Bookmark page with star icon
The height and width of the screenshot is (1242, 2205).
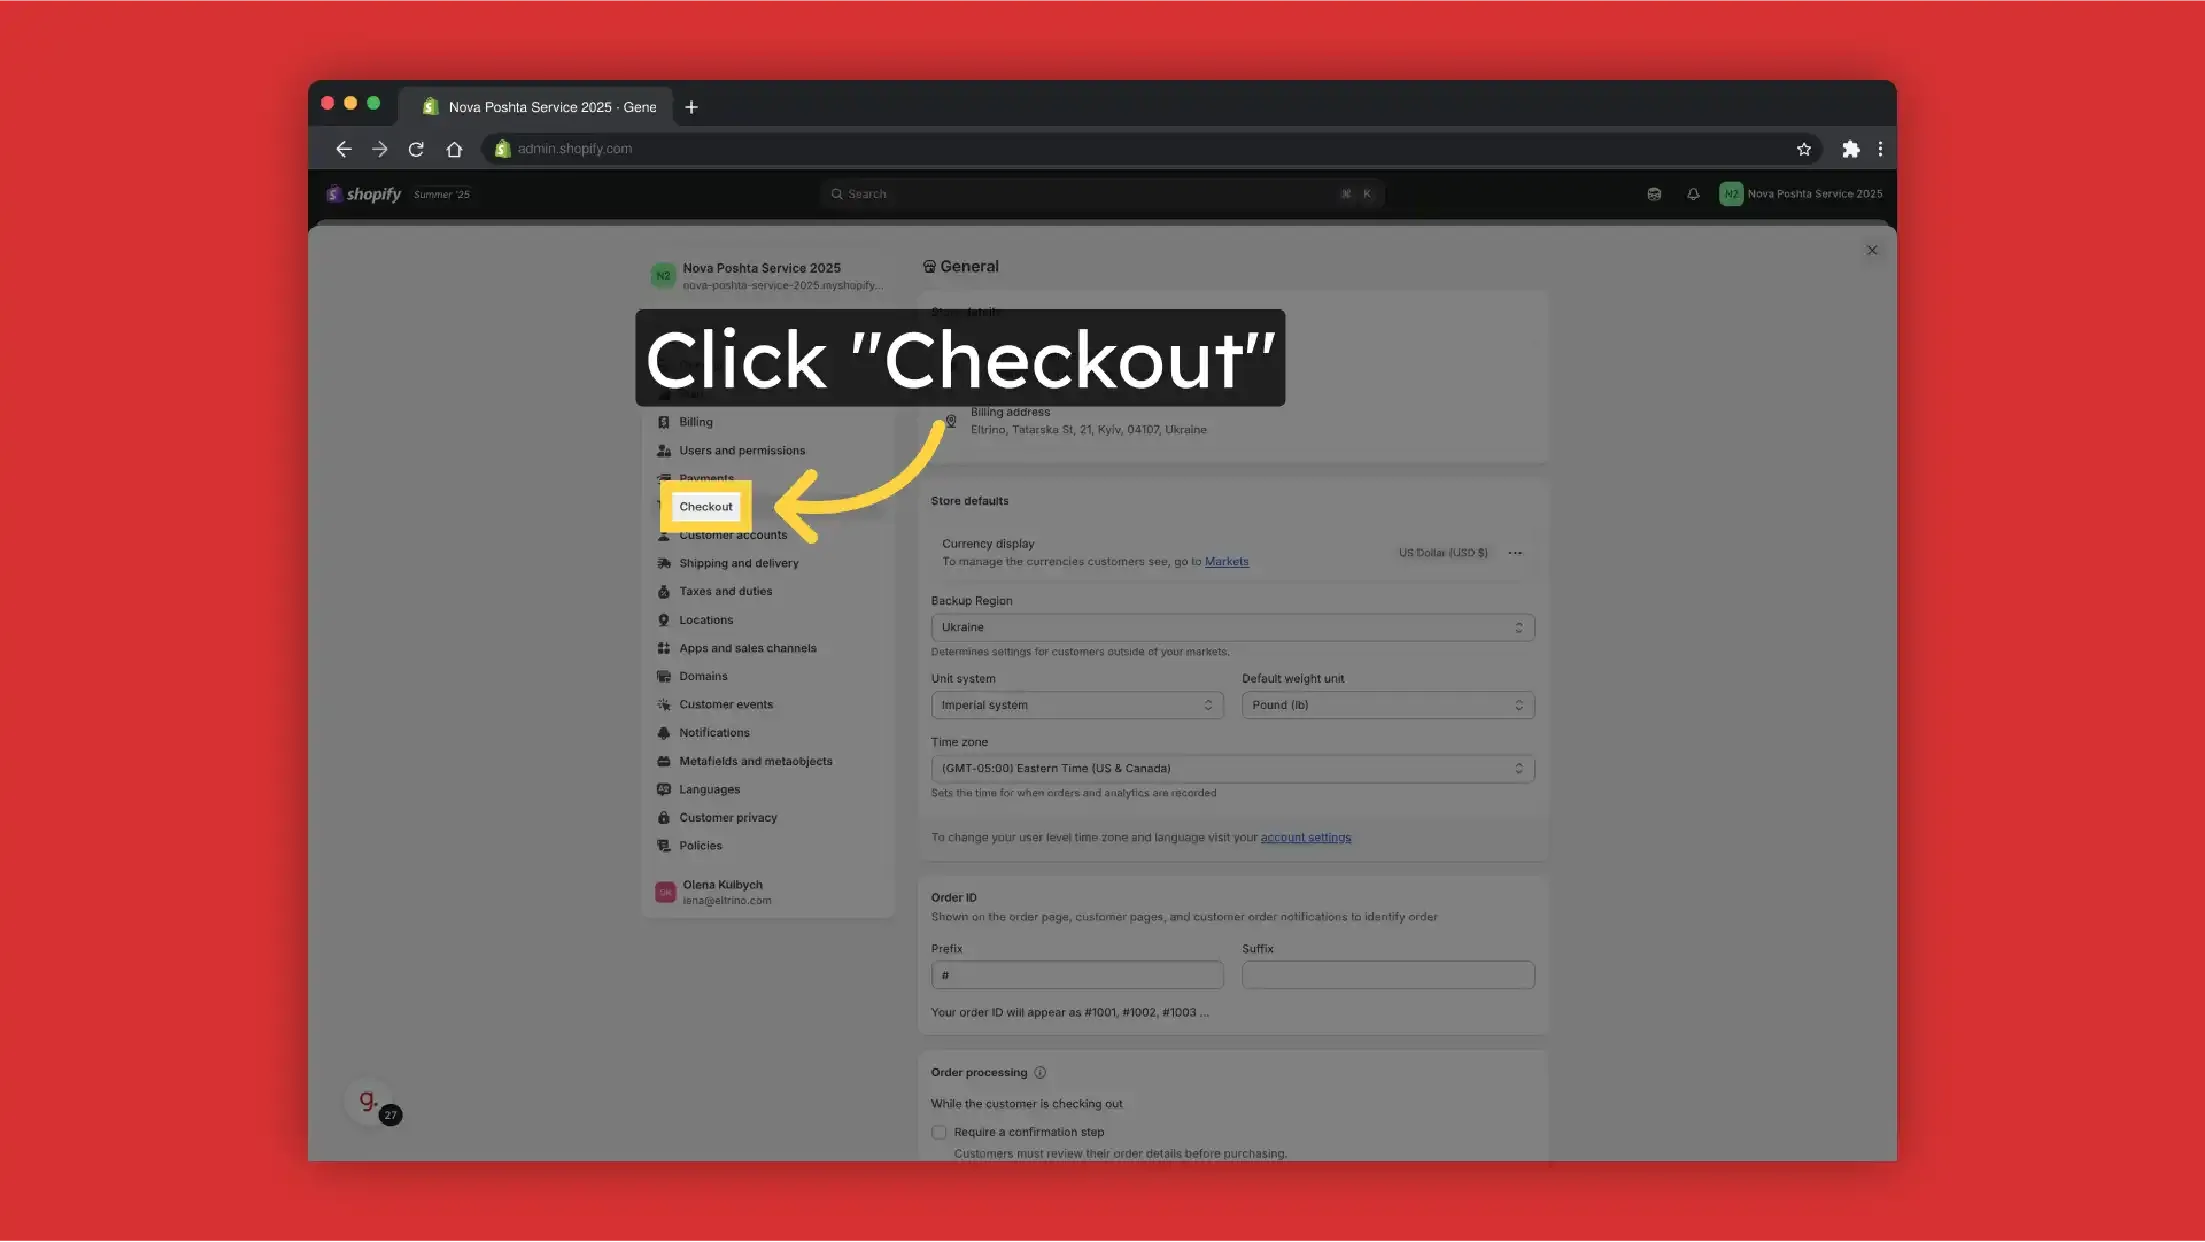[x=1803, y=149]
